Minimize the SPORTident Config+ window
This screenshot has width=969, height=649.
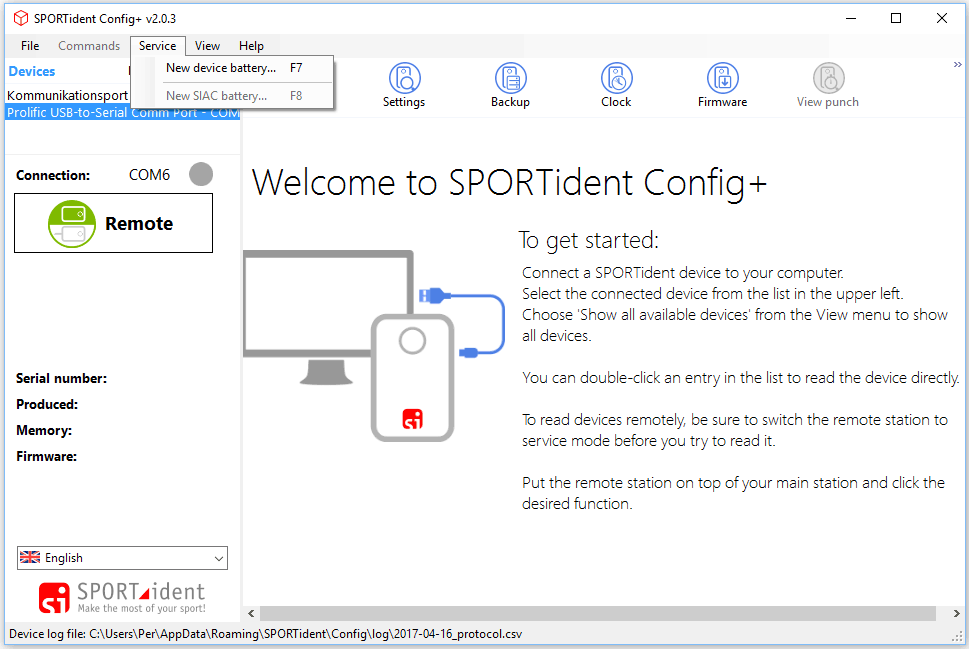[x=851, y=19]
